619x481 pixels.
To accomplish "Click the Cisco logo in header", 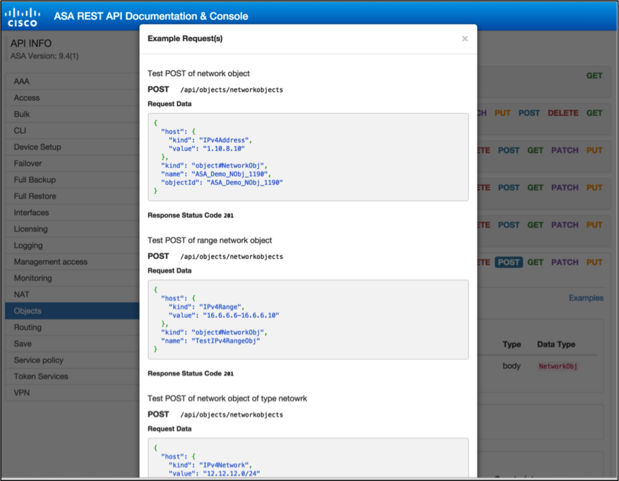I will click(x=22, y=17).
